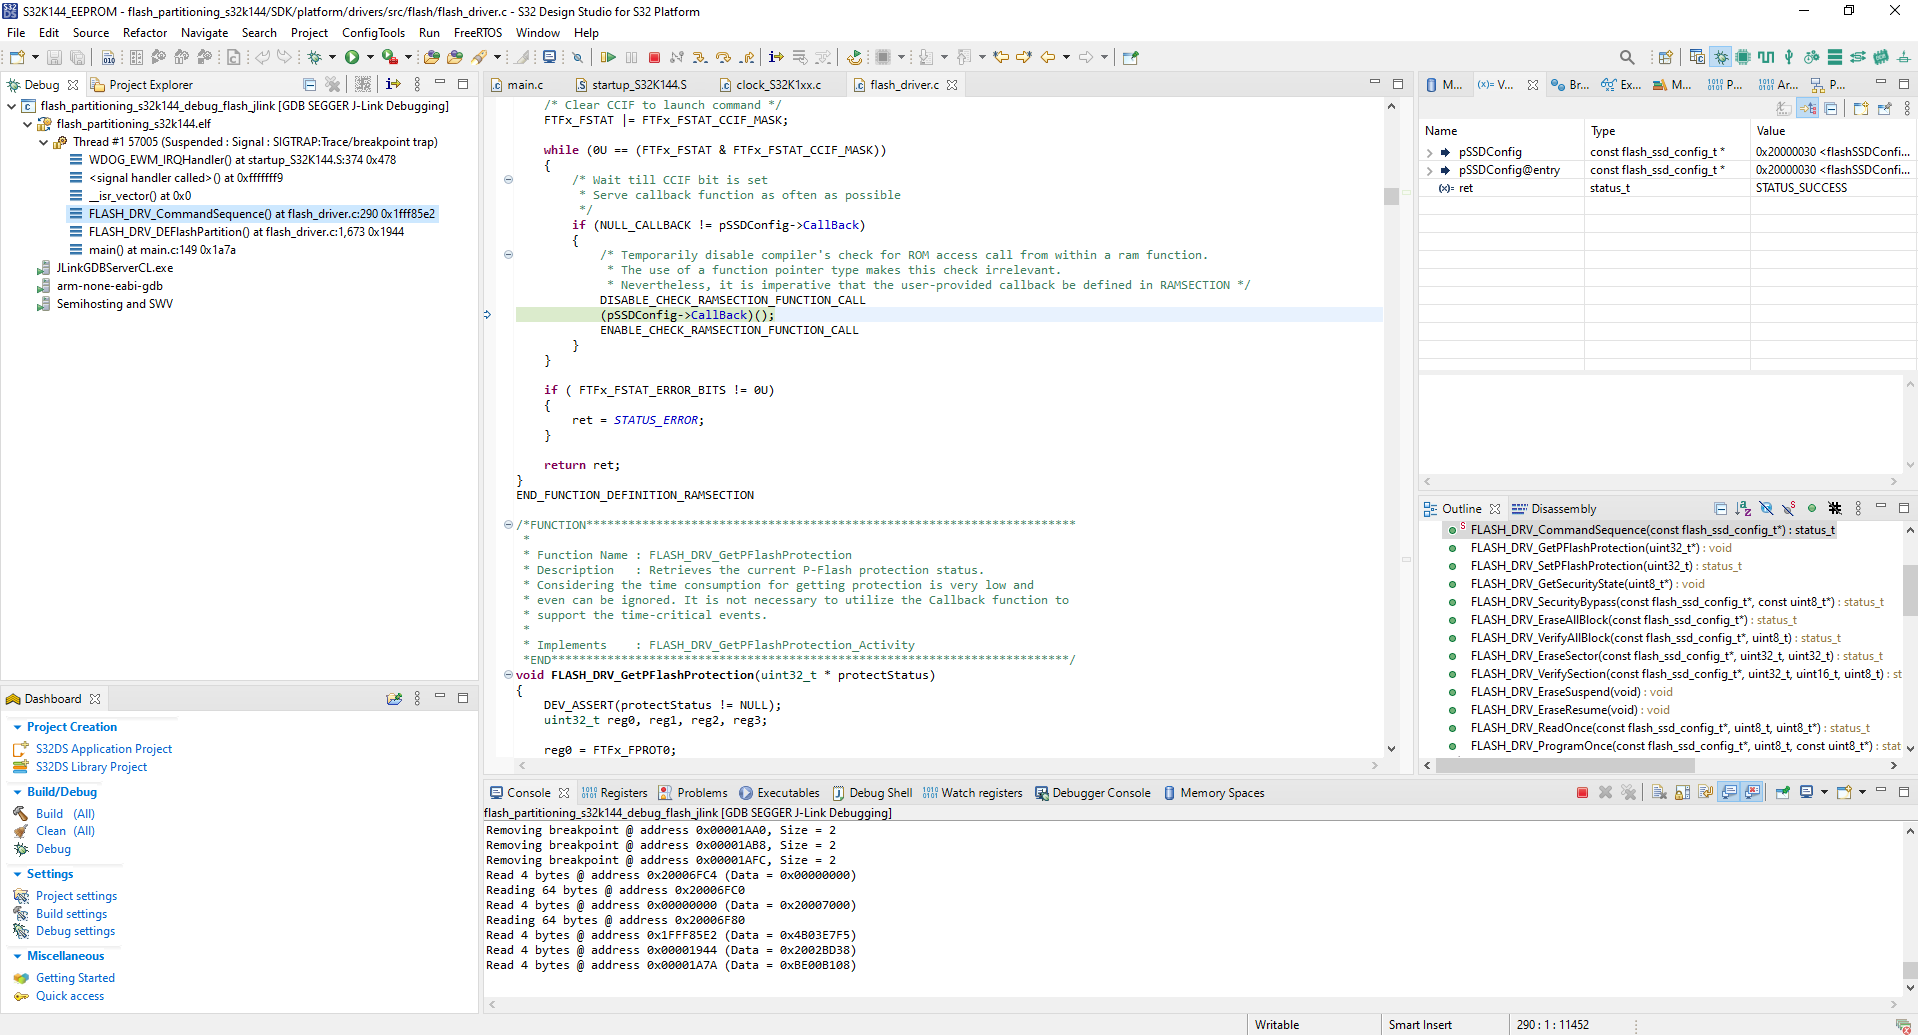Screen dimensions: 1918x1035
Task: Toggle Hide Static Members in Outline
Action: pos(1789,509)
